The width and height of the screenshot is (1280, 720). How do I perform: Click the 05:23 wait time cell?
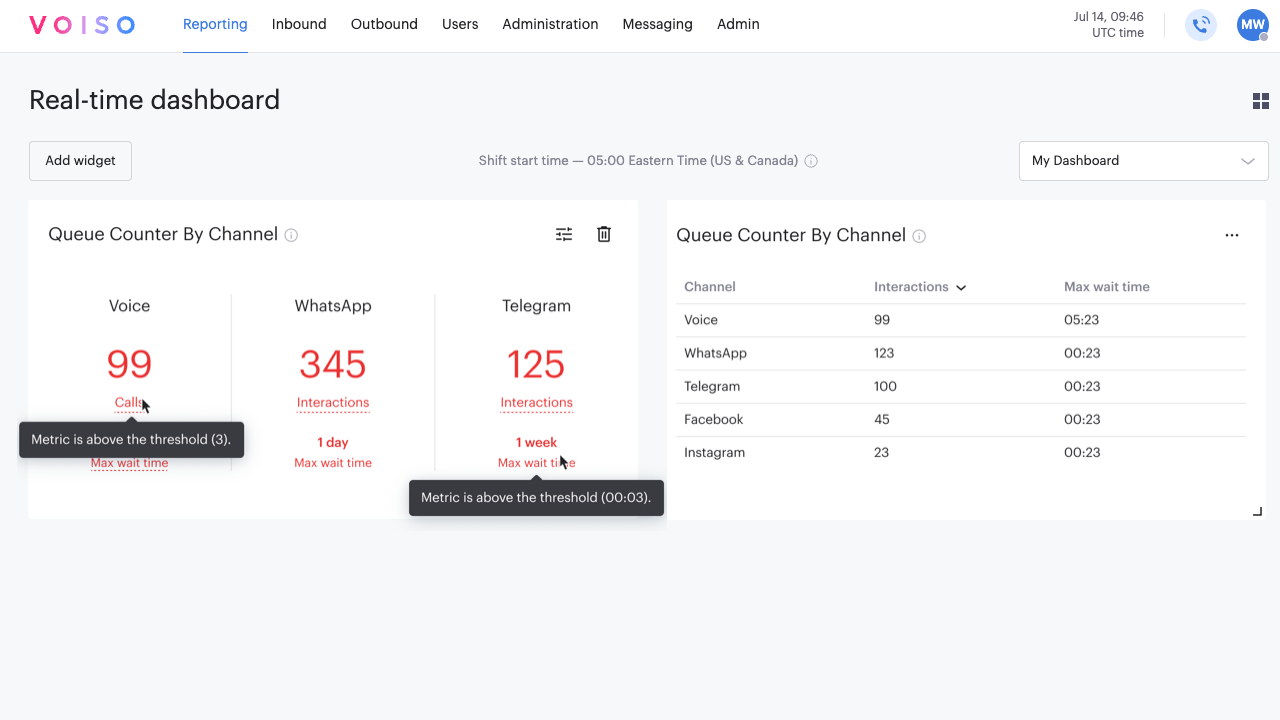[1082, 320]
